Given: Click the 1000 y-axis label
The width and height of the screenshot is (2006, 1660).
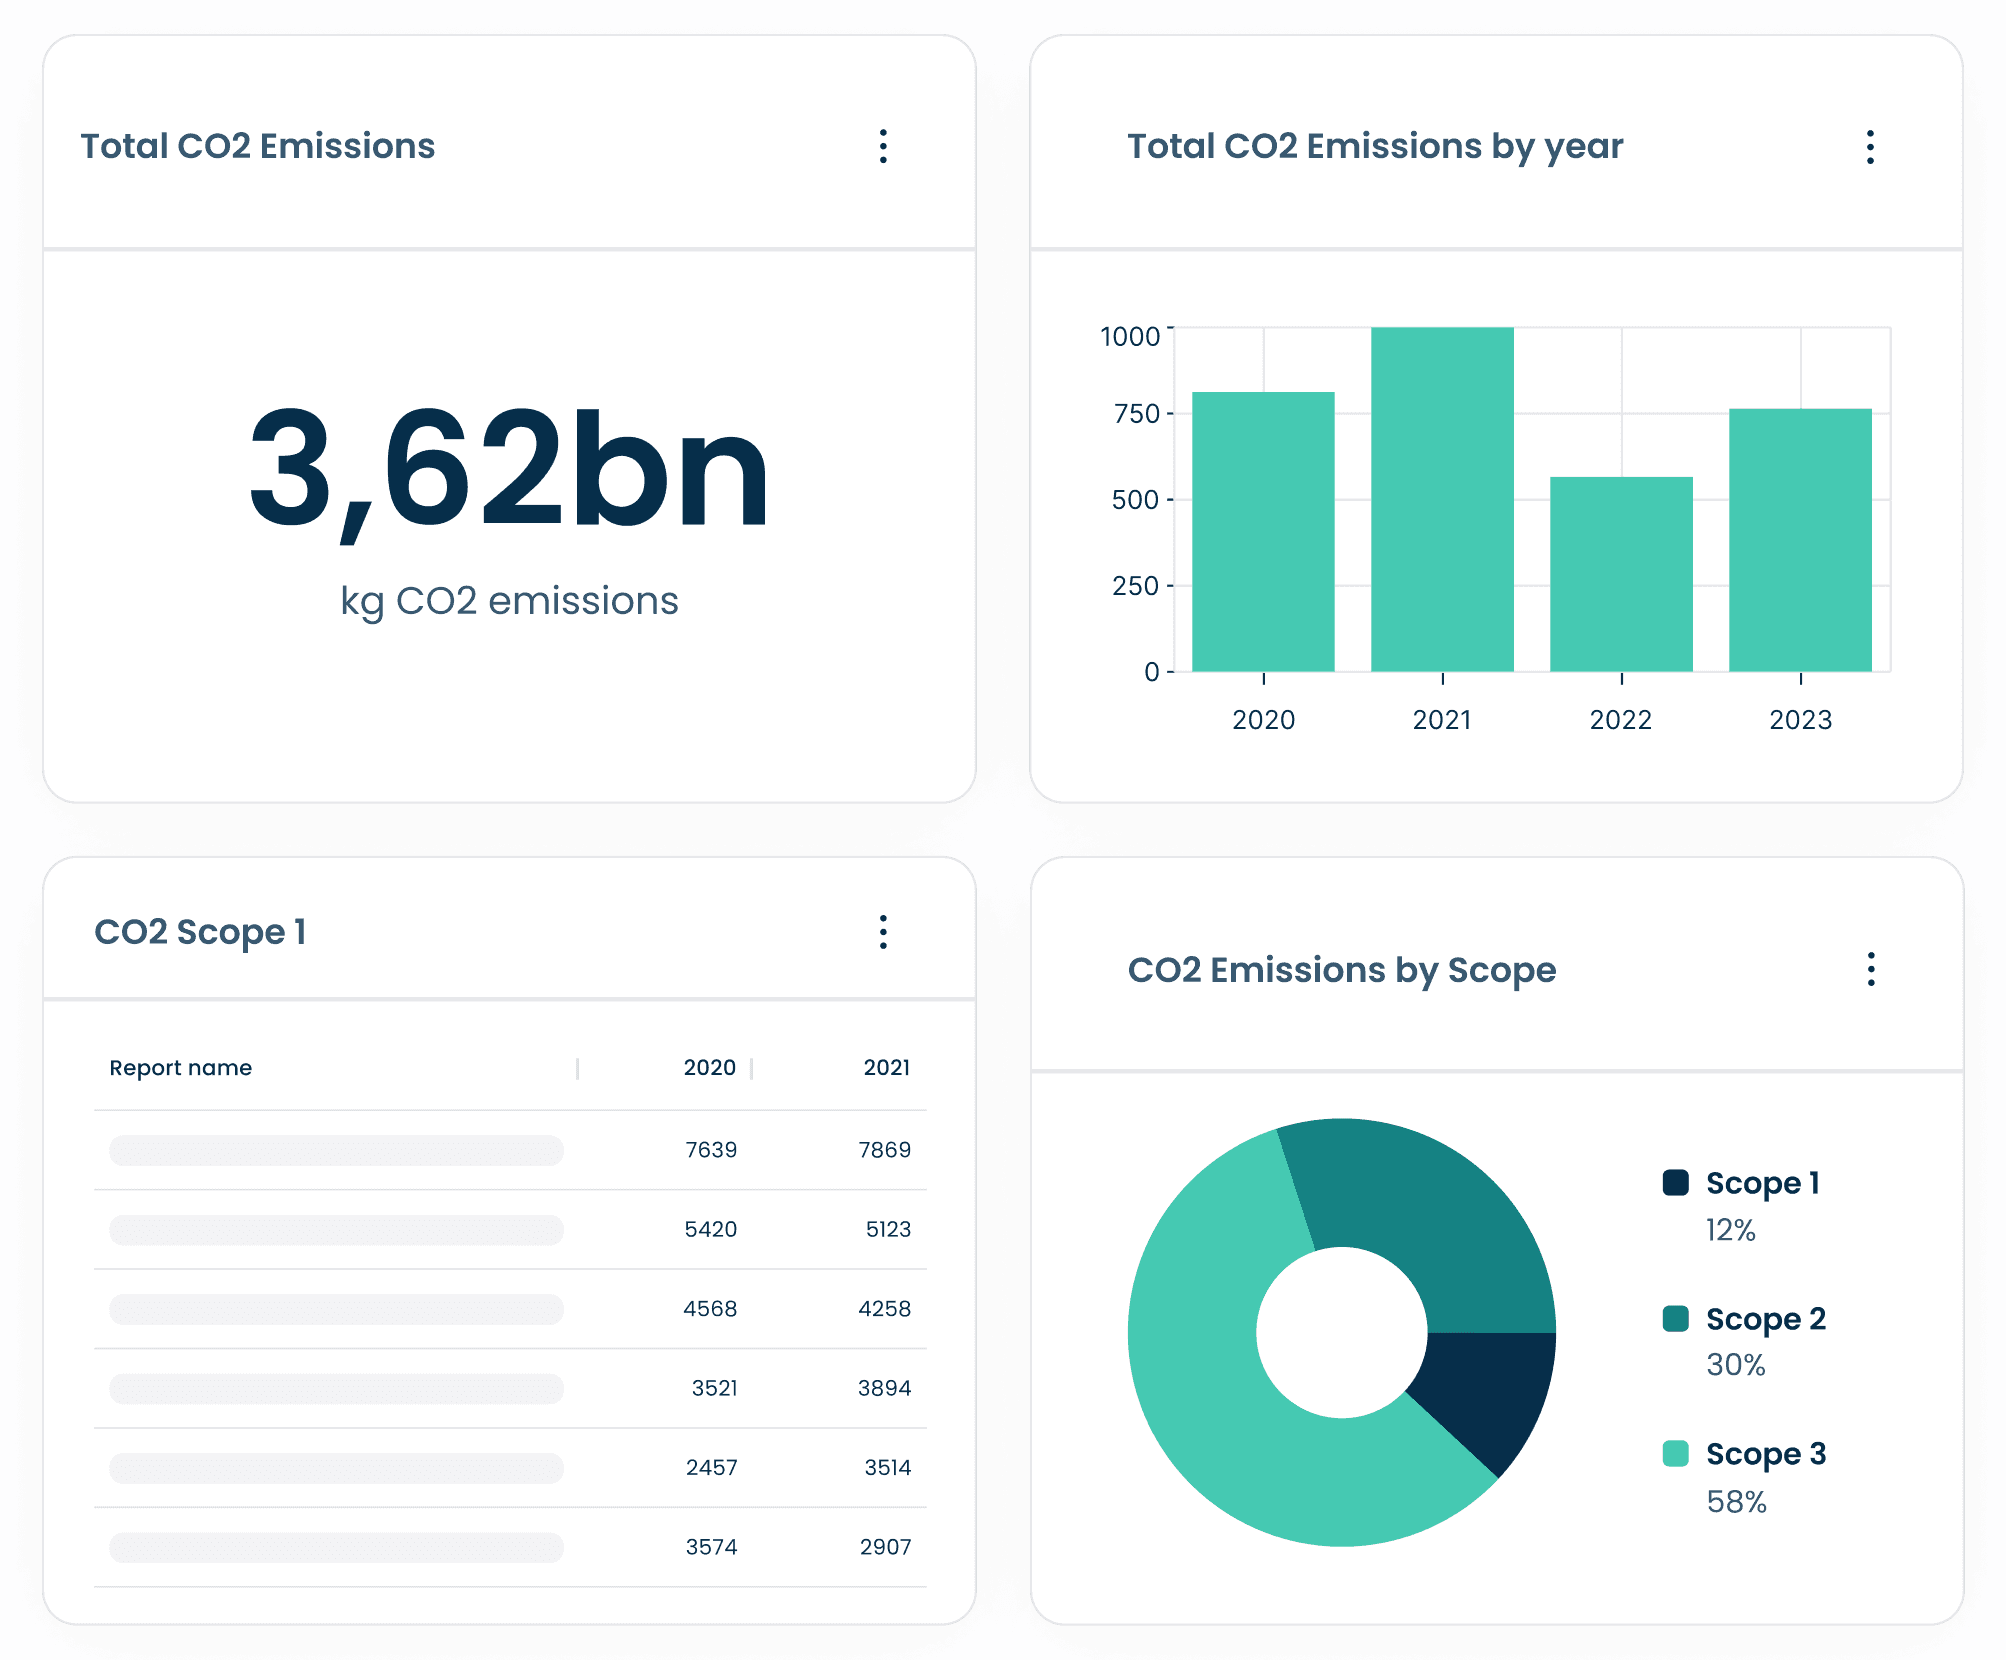Looking at the screenshot, I should 1130,337.
